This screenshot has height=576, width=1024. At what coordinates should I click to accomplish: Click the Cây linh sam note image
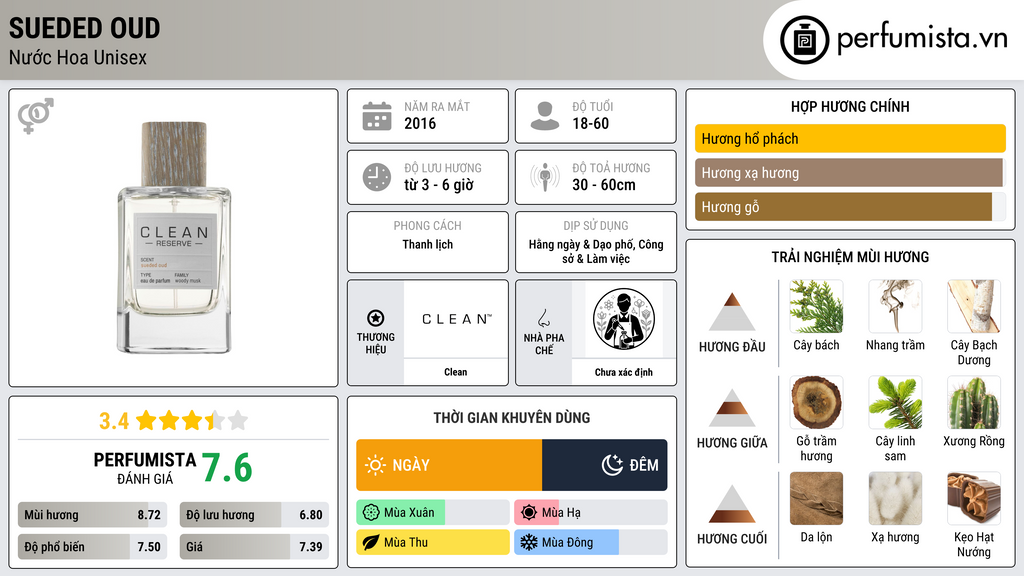coord(895,402)
